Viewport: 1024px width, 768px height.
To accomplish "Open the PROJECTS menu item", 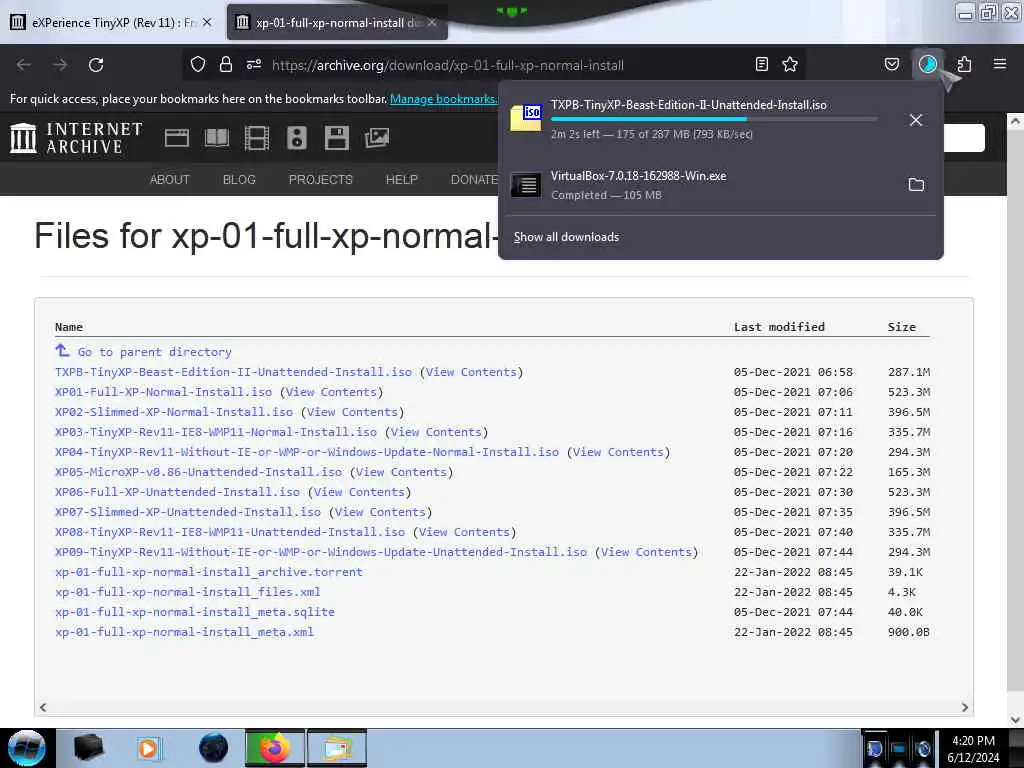I will [x=321, y=180].
